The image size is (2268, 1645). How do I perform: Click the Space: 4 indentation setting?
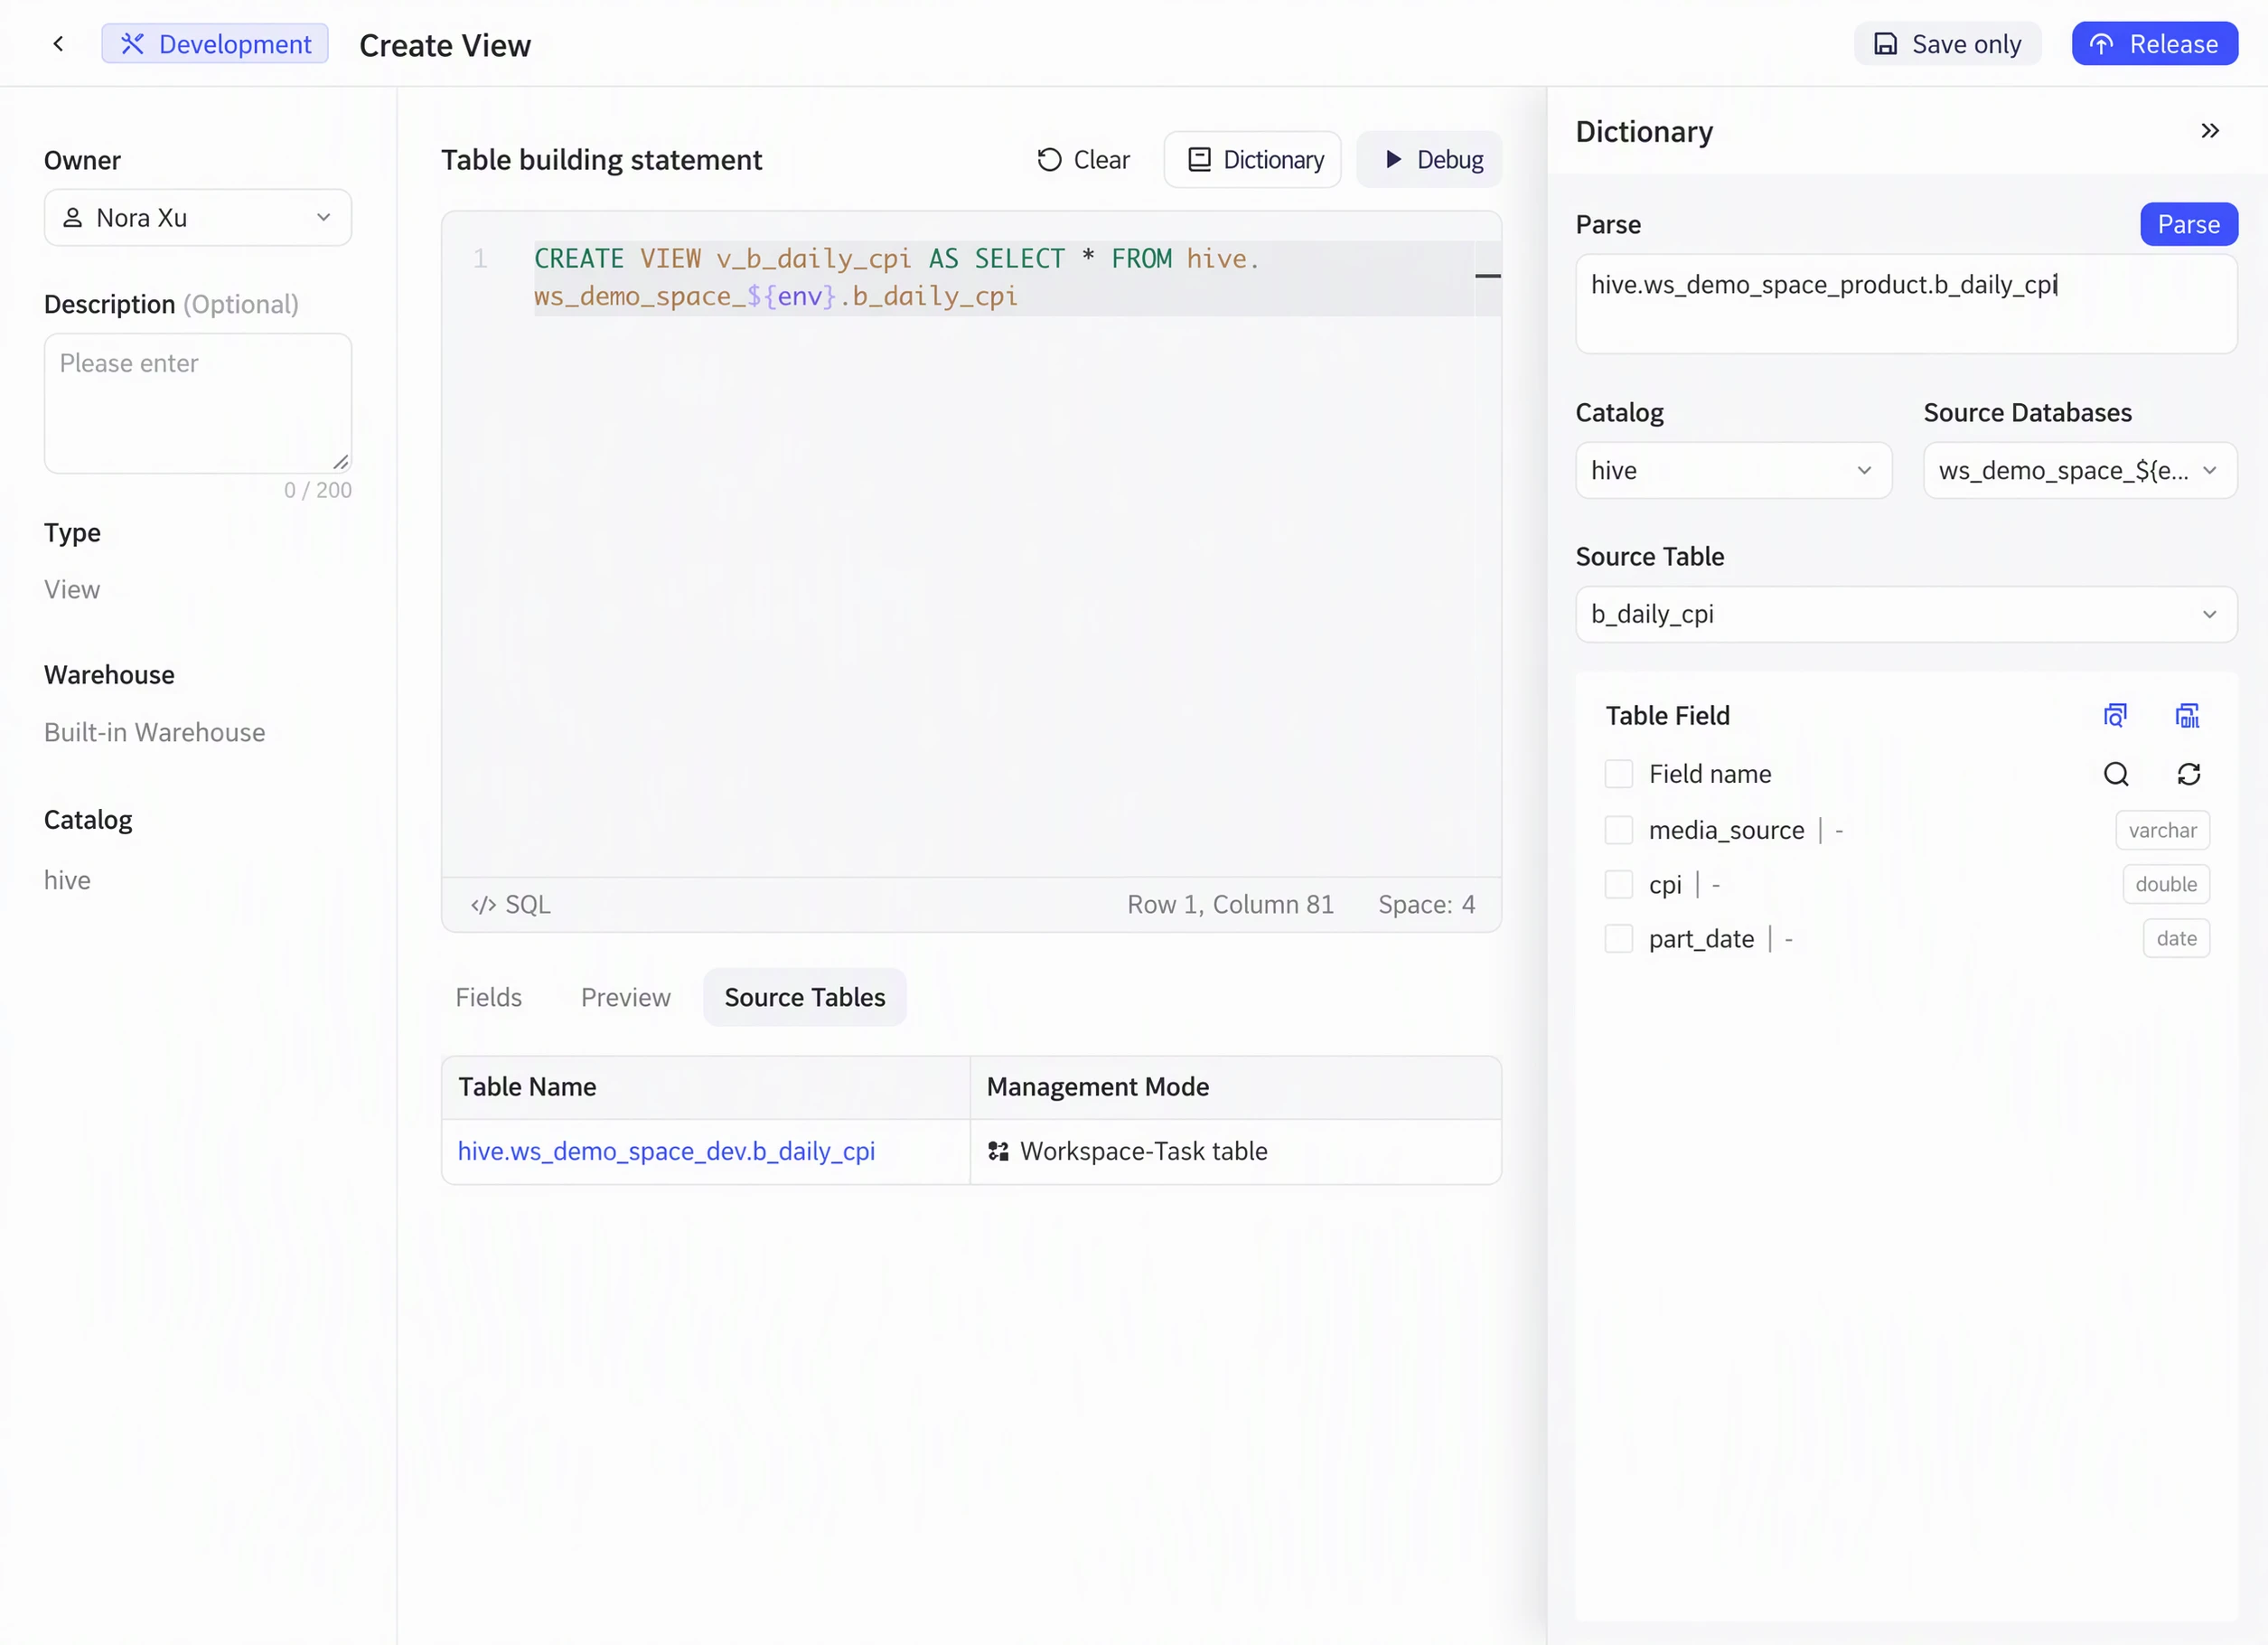1426,905
